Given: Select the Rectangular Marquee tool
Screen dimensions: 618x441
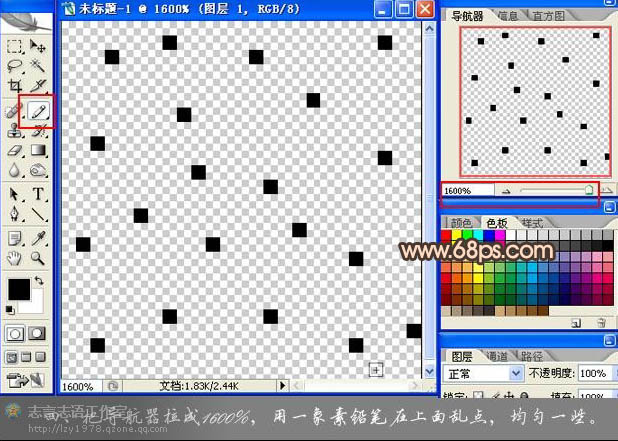Looking at the screenshot, I should click(15, 47).
